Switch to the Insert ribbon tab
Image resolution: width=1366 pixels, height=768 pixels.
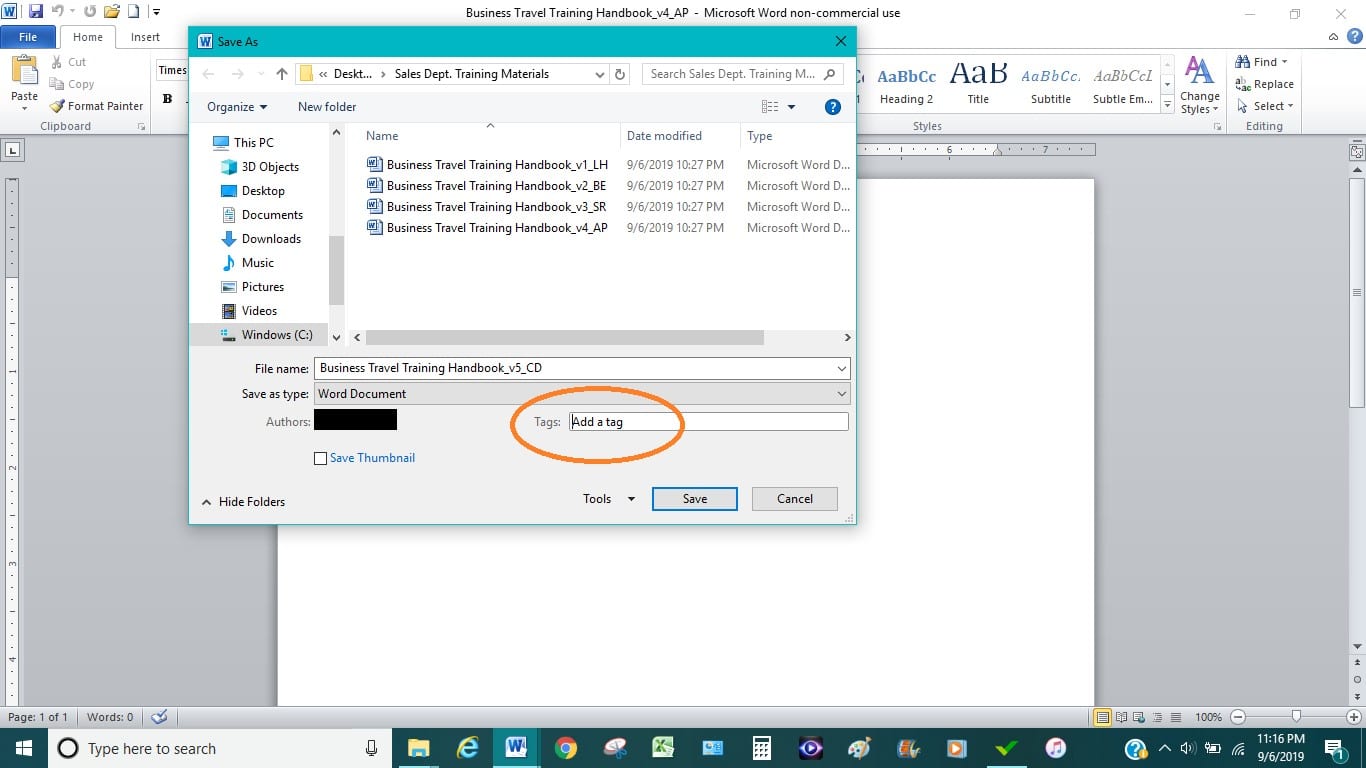pos(146,36)
